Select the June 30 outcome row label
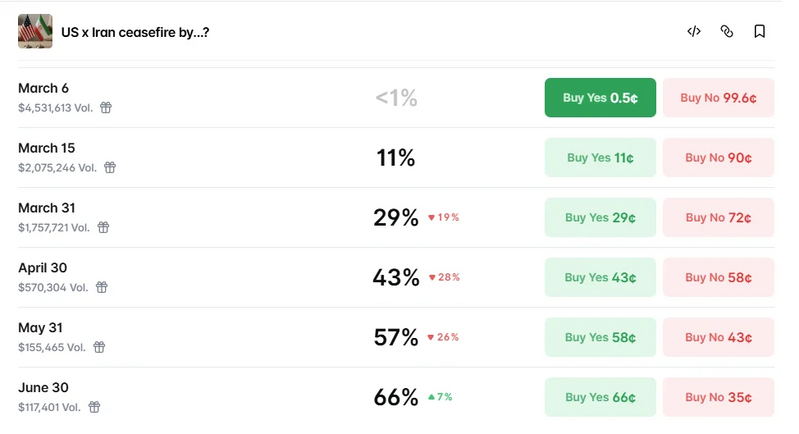 click(43, 388)
